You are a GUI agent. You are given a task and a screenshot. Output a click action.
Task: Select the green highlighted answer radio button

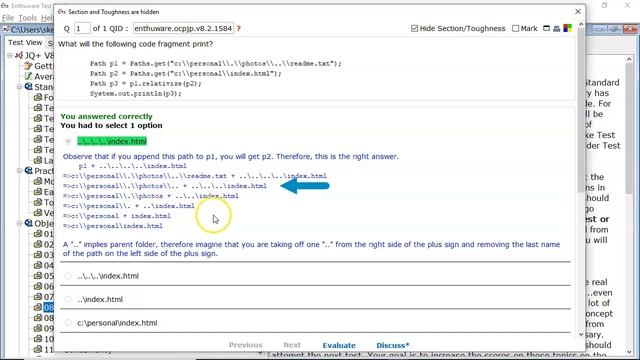(x=68, y=141)
